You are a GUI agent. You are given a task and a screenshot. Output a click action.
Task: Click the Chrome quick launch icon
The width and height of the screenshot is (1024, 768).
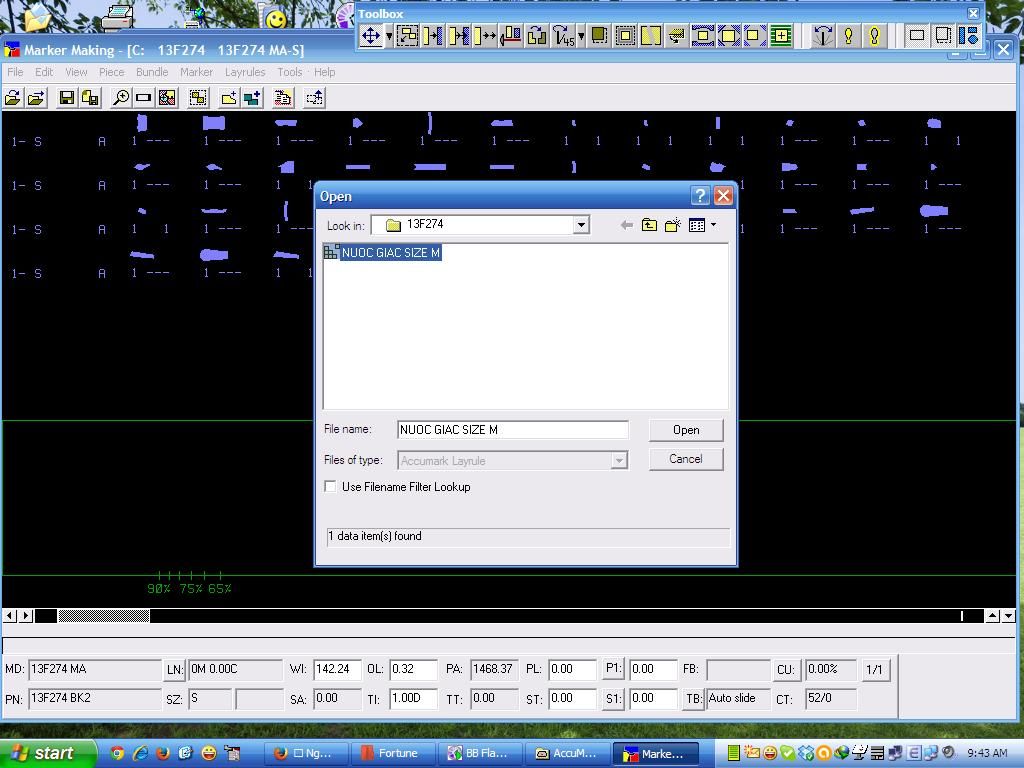pyautogui.click(x=117, y=754)
